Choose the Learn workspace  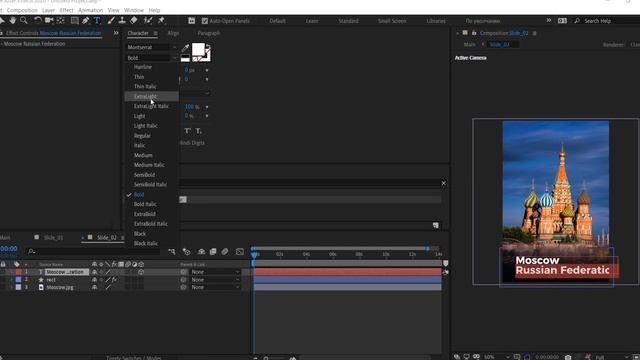click(312, 21)
